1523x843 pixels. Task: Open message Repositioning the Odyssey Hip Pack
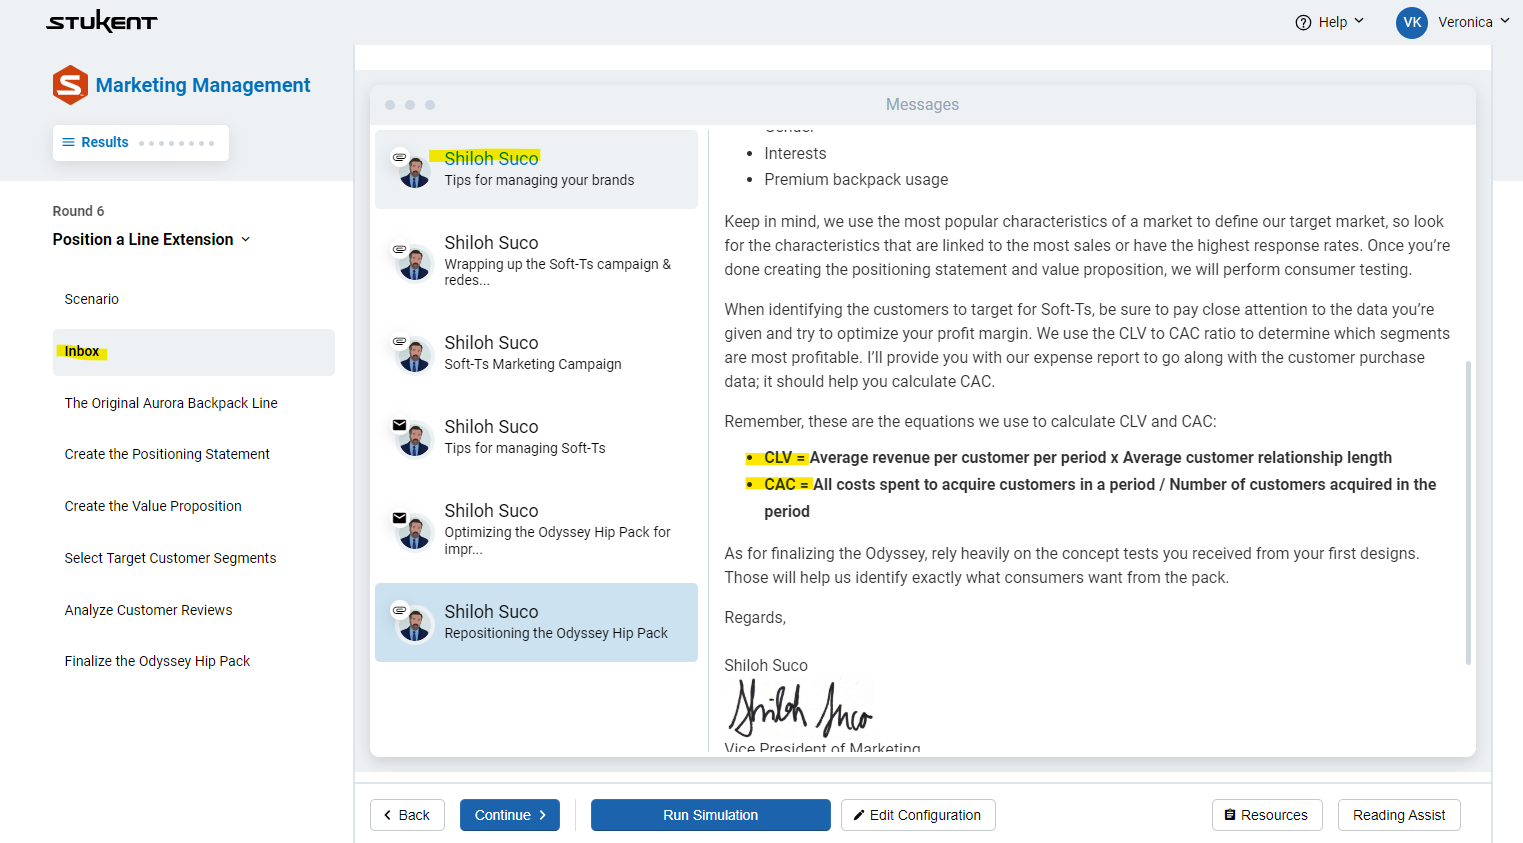pyautogui.click(x=536, y=622)
